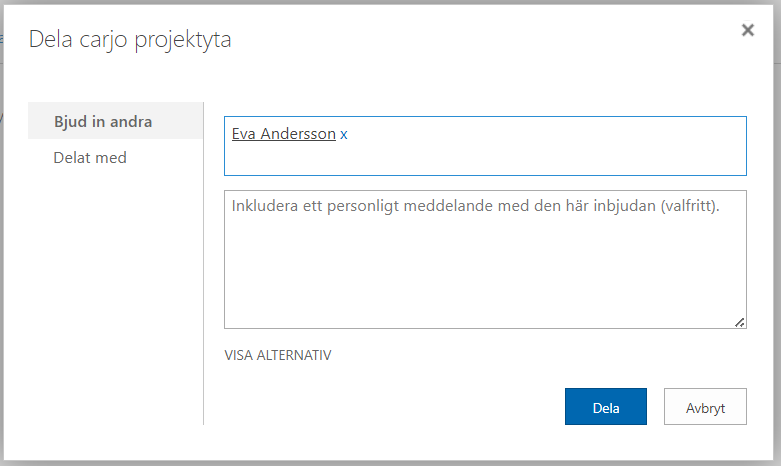Click the Inkludera ett personligt meddelande placeholder
The image size is (781, 466).
(x=476, y=206)
